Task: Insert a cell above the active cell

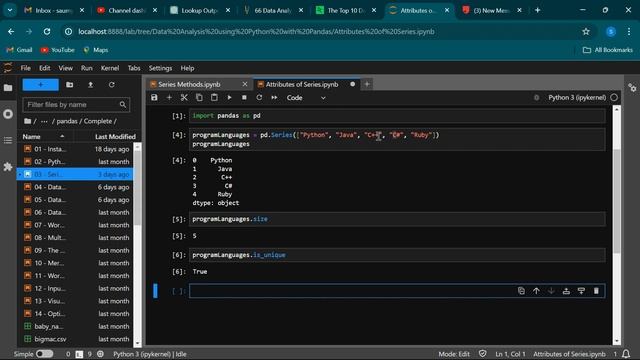Action: point(566,291)
